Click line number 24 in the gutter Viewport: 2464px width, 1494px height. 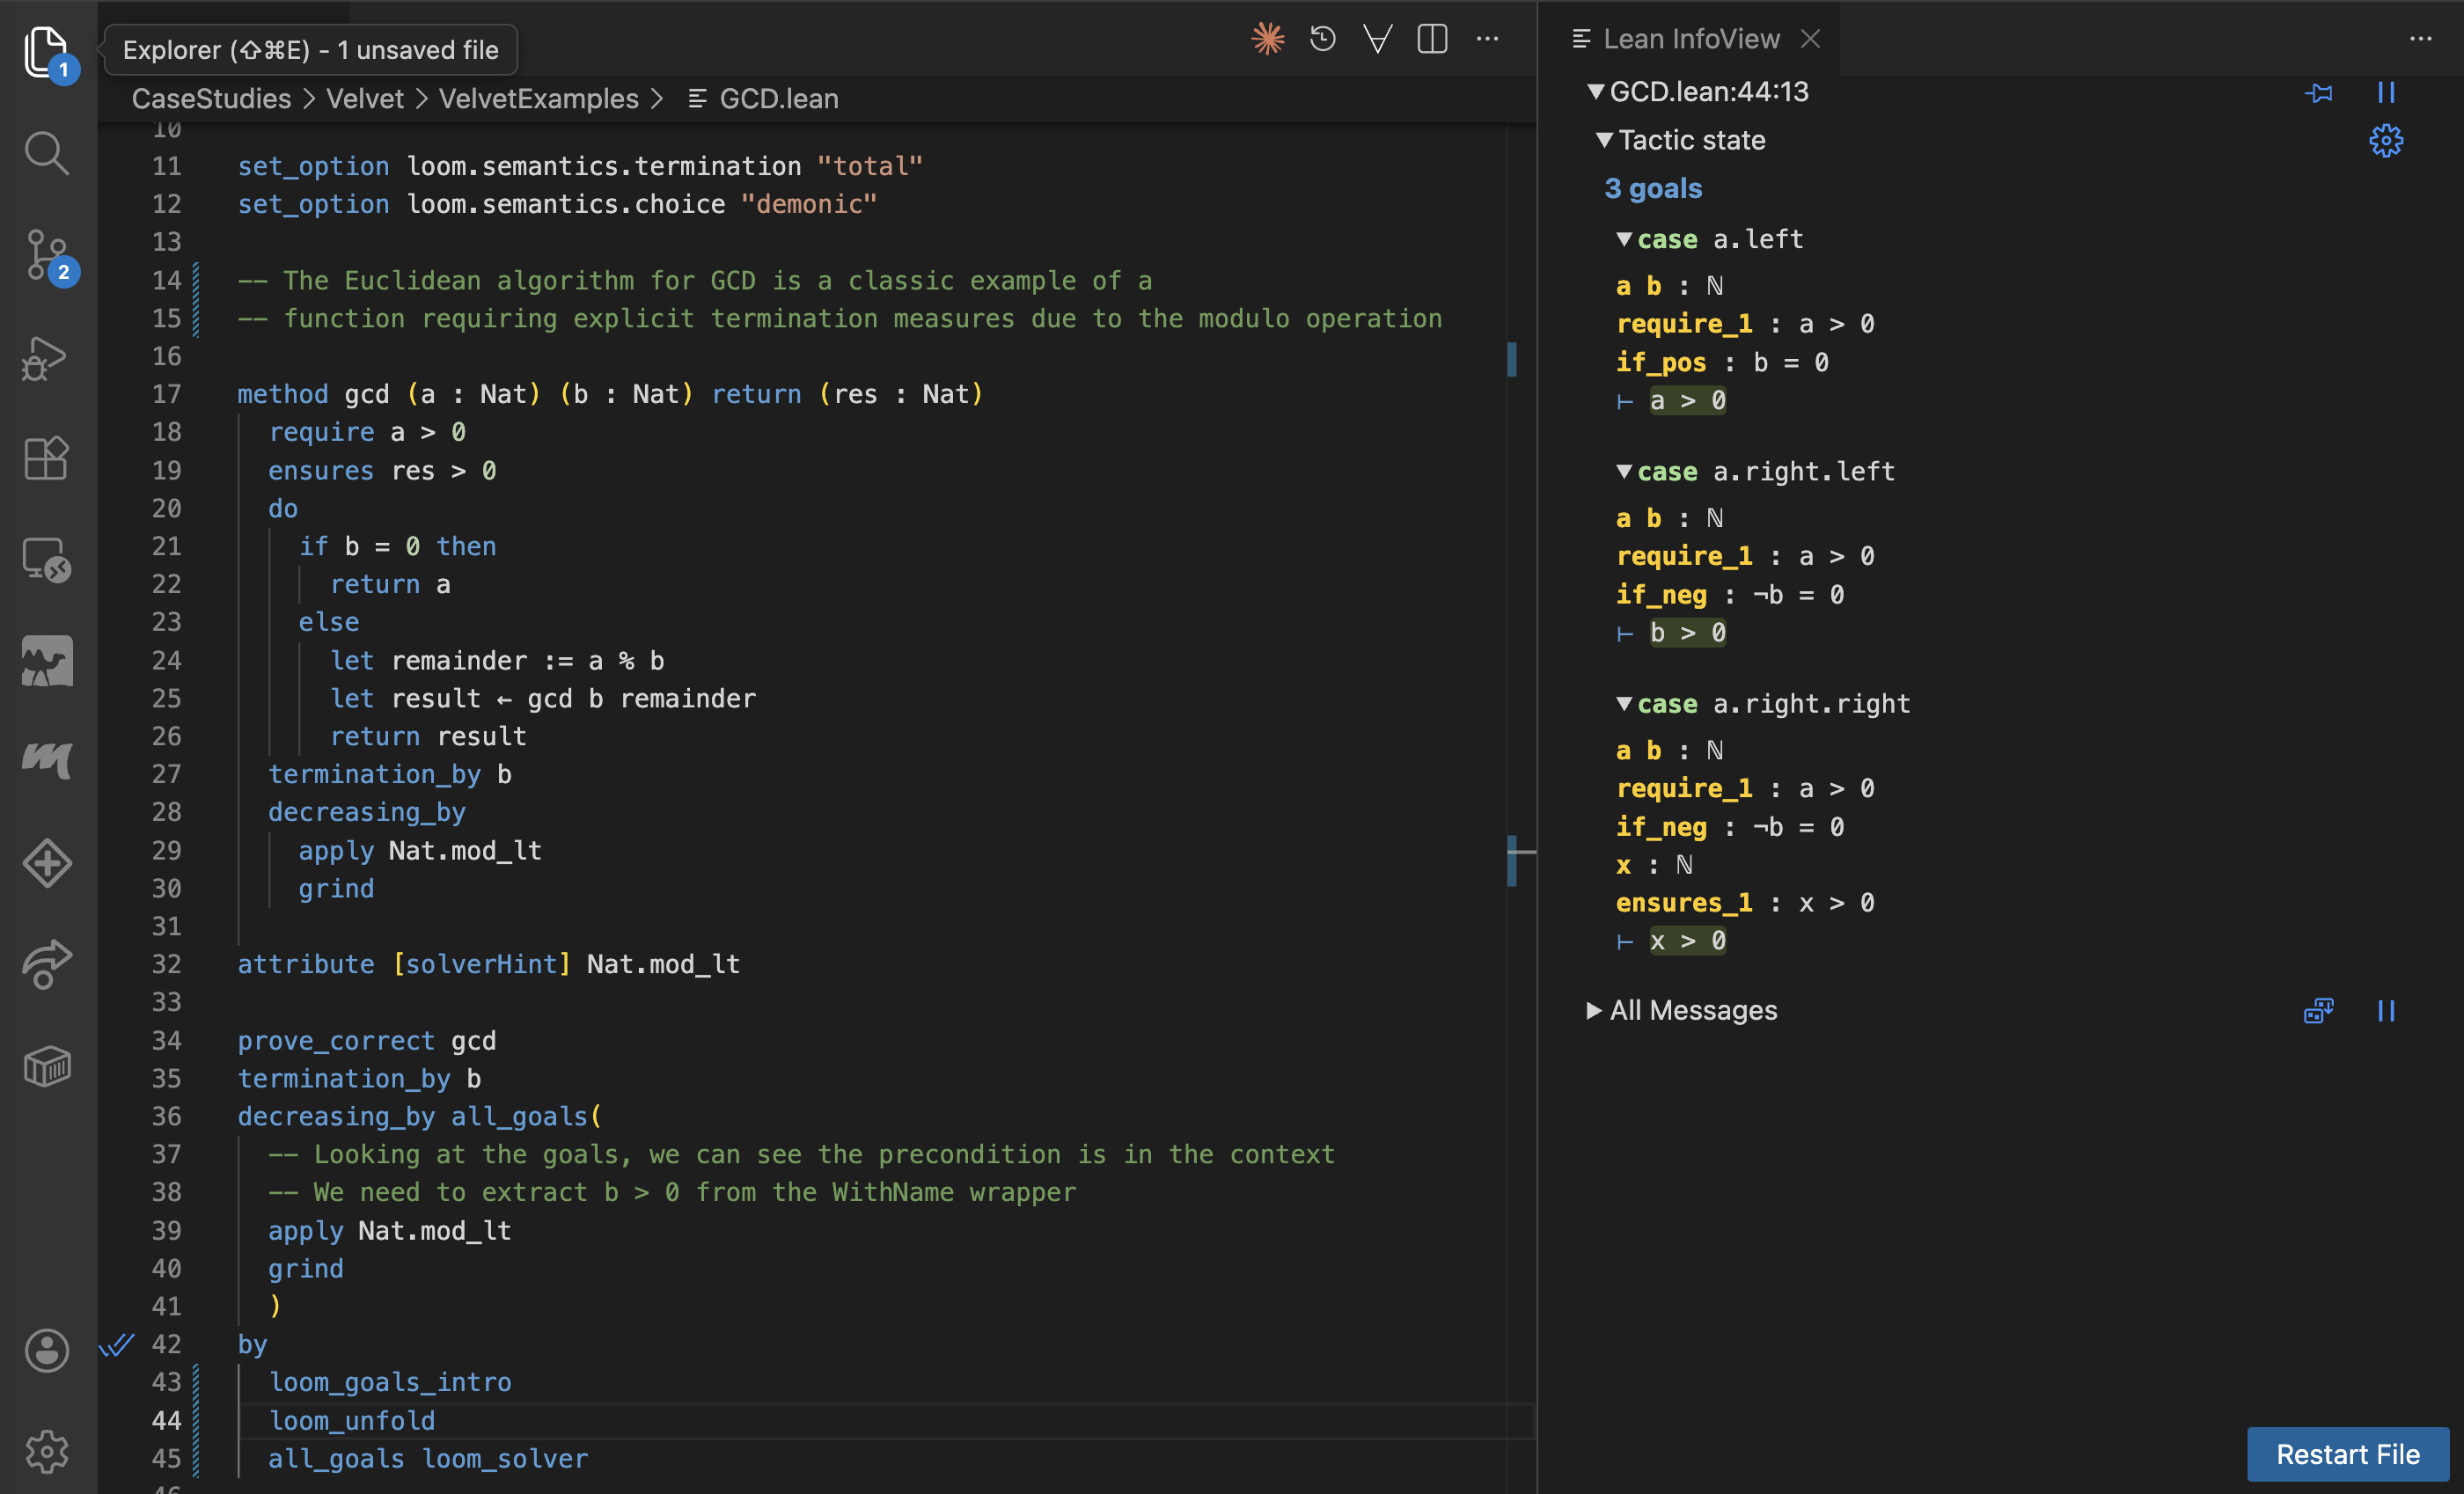tap(166, 661)
